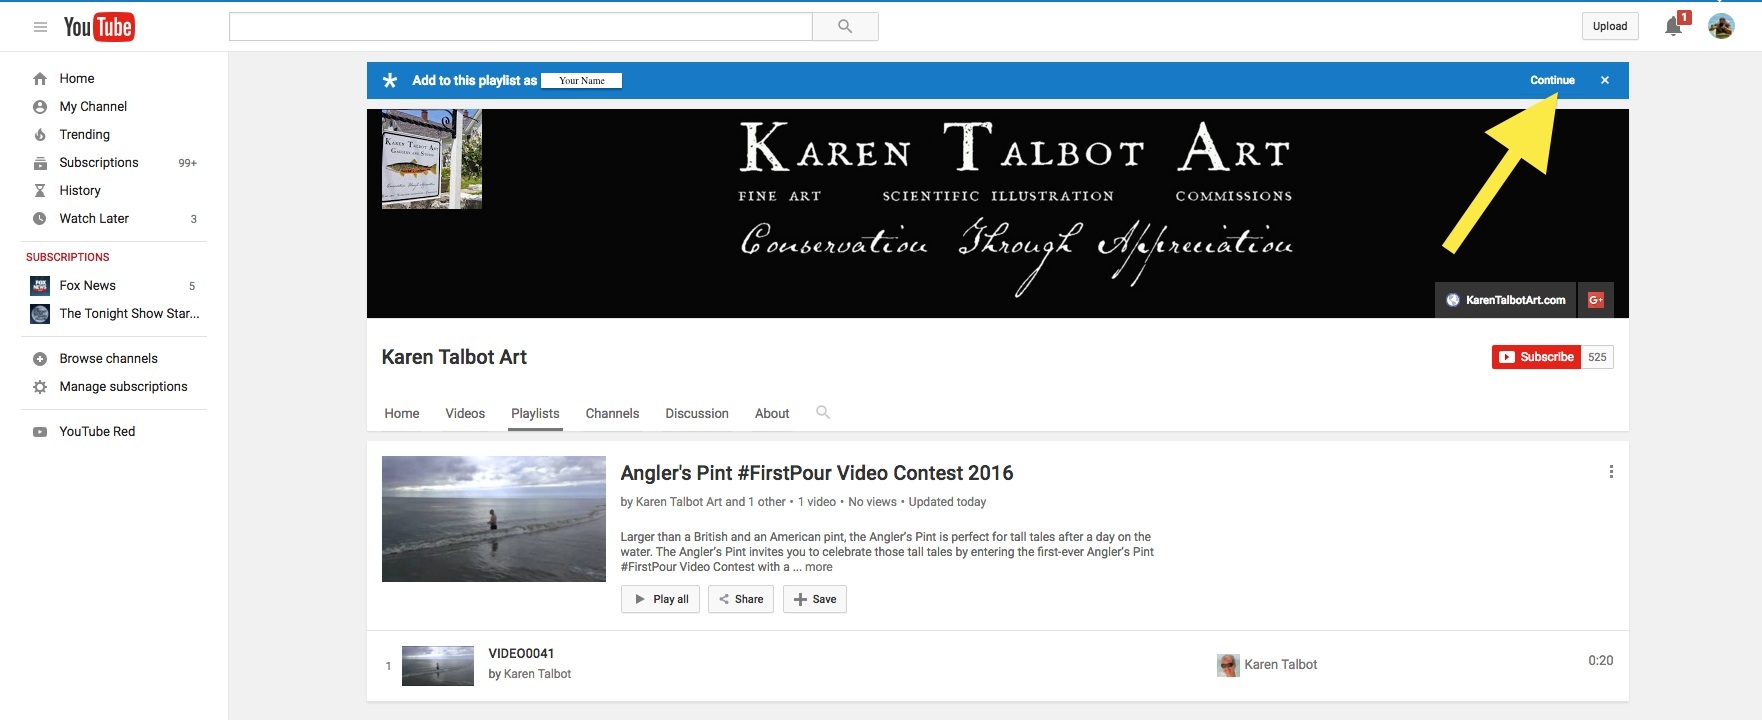
Task: Expand the description with 'more'
Action: tap(818, 567)
